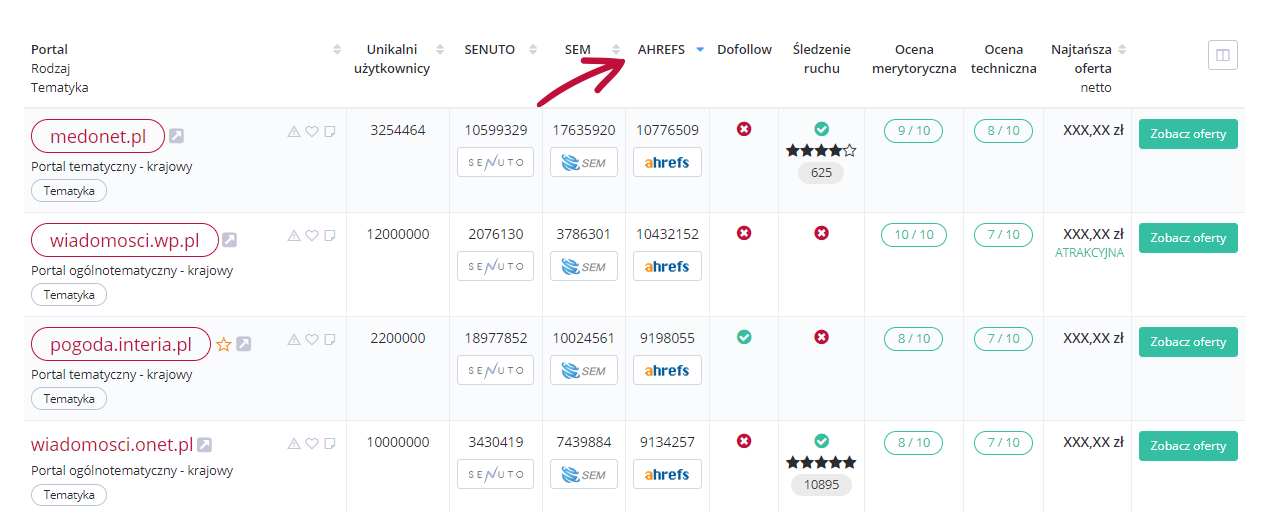Open the wiadomosci.onet.pl portal link

coord(112,445)
